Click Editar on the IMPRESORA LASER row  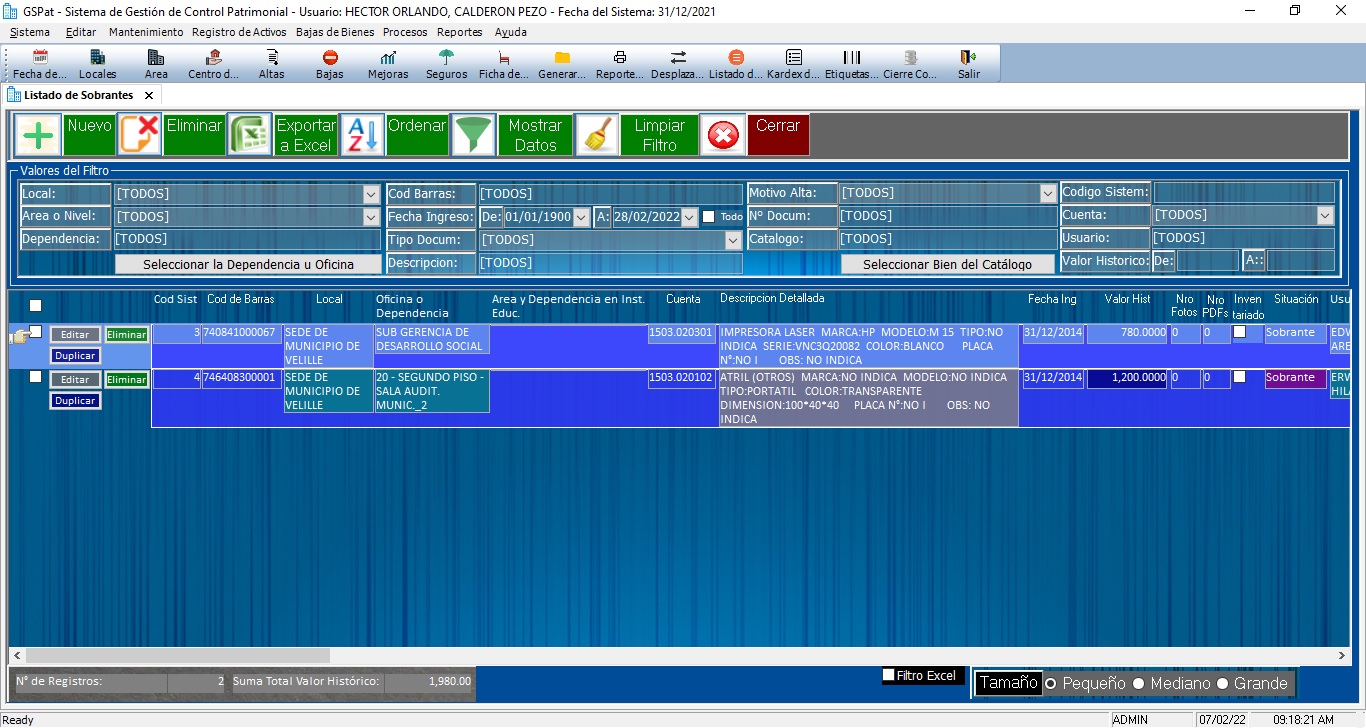tap(75, 335)
